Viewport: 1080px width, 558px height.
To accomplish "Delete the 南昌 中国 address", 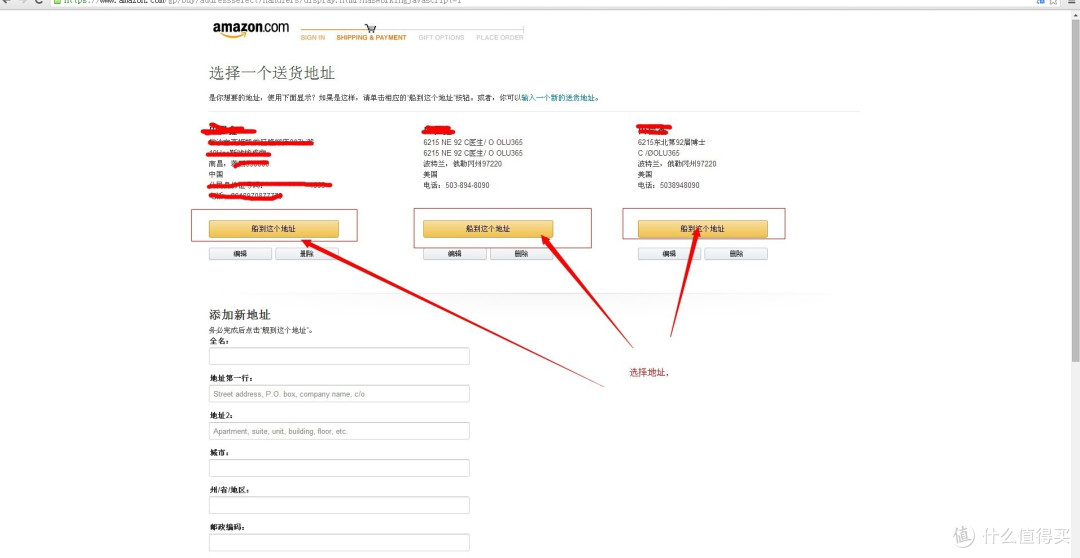I will [307, 254].
